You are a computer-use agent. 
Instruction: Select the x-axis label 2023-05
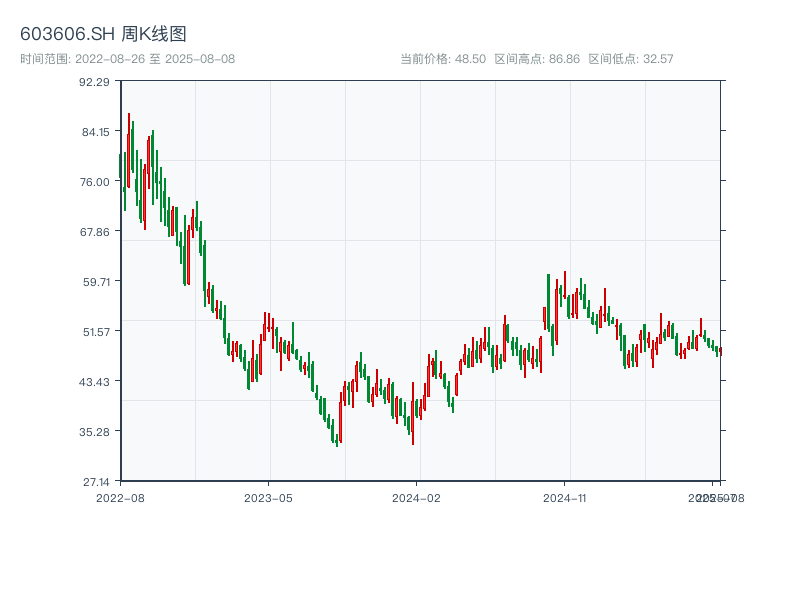coord(268,498)
